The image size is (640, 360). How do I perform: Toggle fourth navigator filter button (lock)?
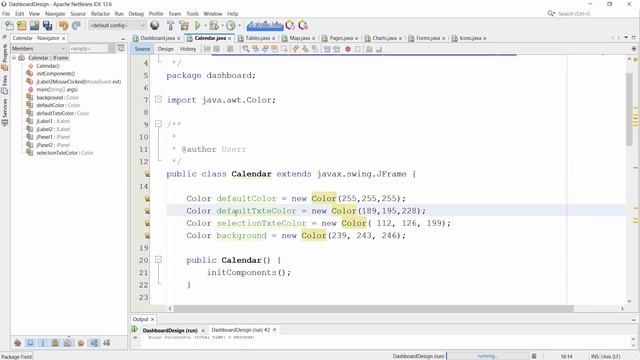coord(55,343)
